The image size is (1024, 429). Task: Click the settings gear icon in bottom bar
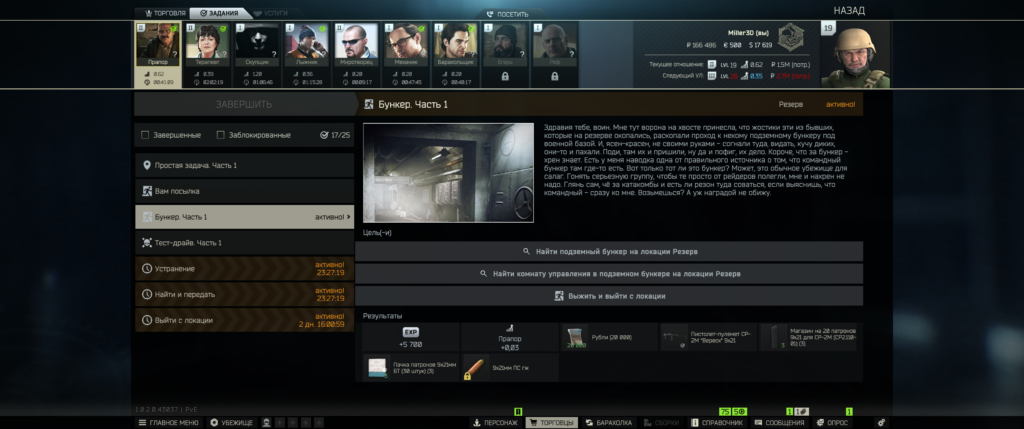tap(881, 423)
